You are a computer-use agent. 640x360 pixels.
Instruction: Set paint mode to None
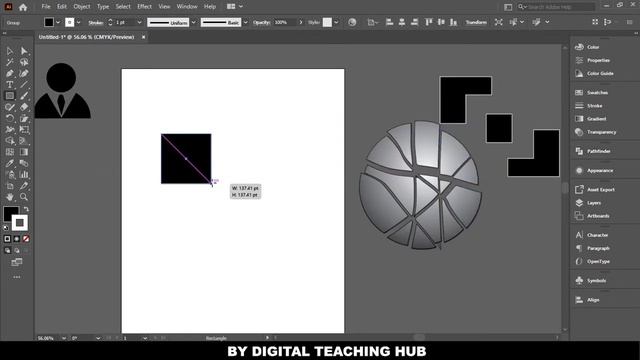coord(26,239)
